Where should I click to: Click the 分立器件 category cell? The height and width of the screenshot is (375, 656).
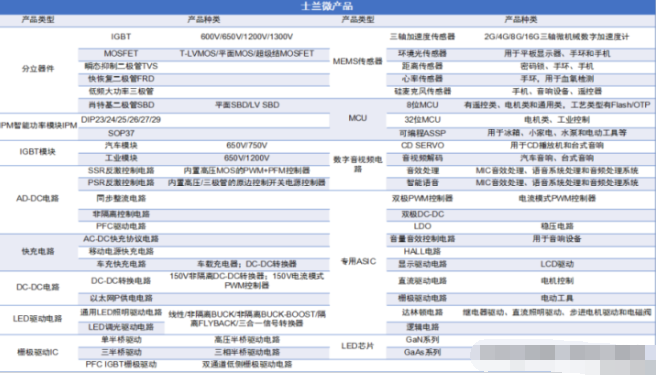coord(38,69)
